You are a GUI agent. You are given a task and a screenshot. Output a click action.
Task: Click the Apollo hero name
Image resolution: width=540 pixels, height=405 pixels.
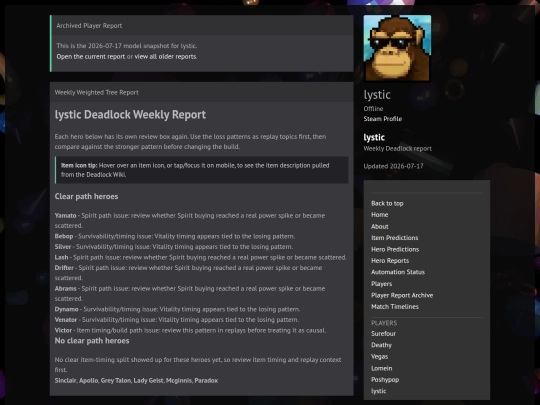(x=89, y=381)
